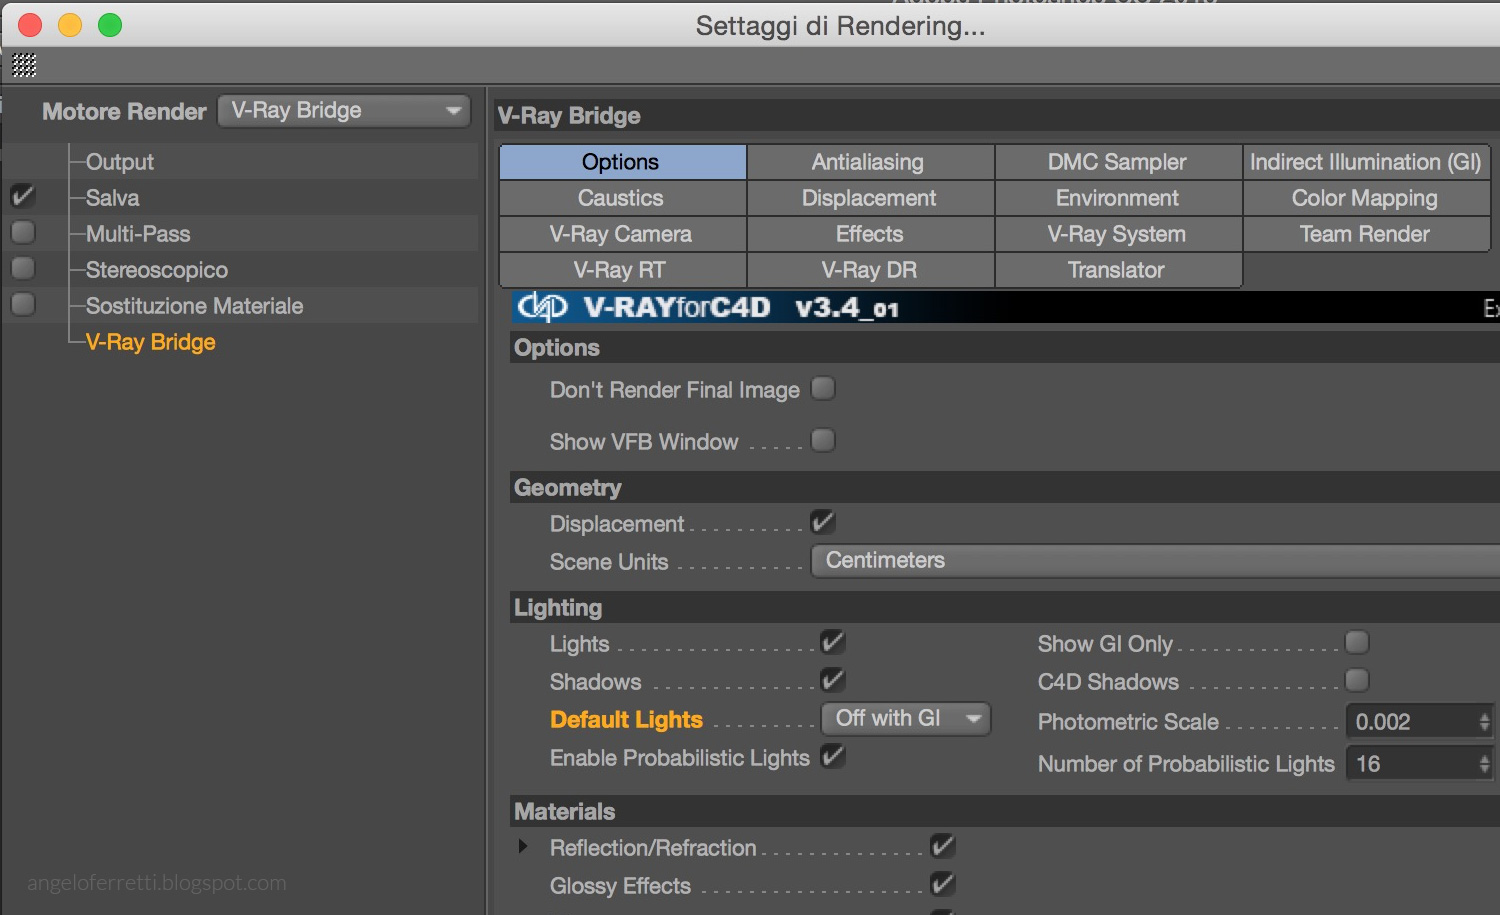
Task: Click Number of Probabilistic Lights stepper arrows
Action: coord(1485,764)
